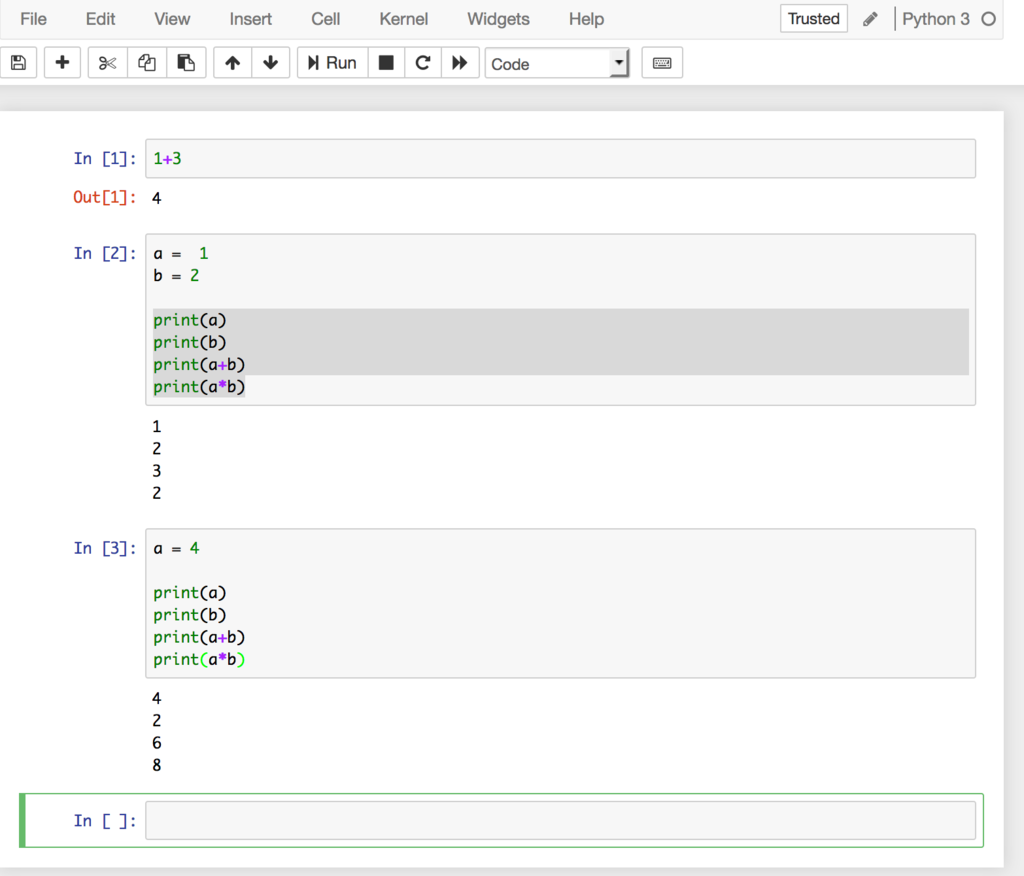Cut the selected cell using scissors icon

click(x=107, y=62)
